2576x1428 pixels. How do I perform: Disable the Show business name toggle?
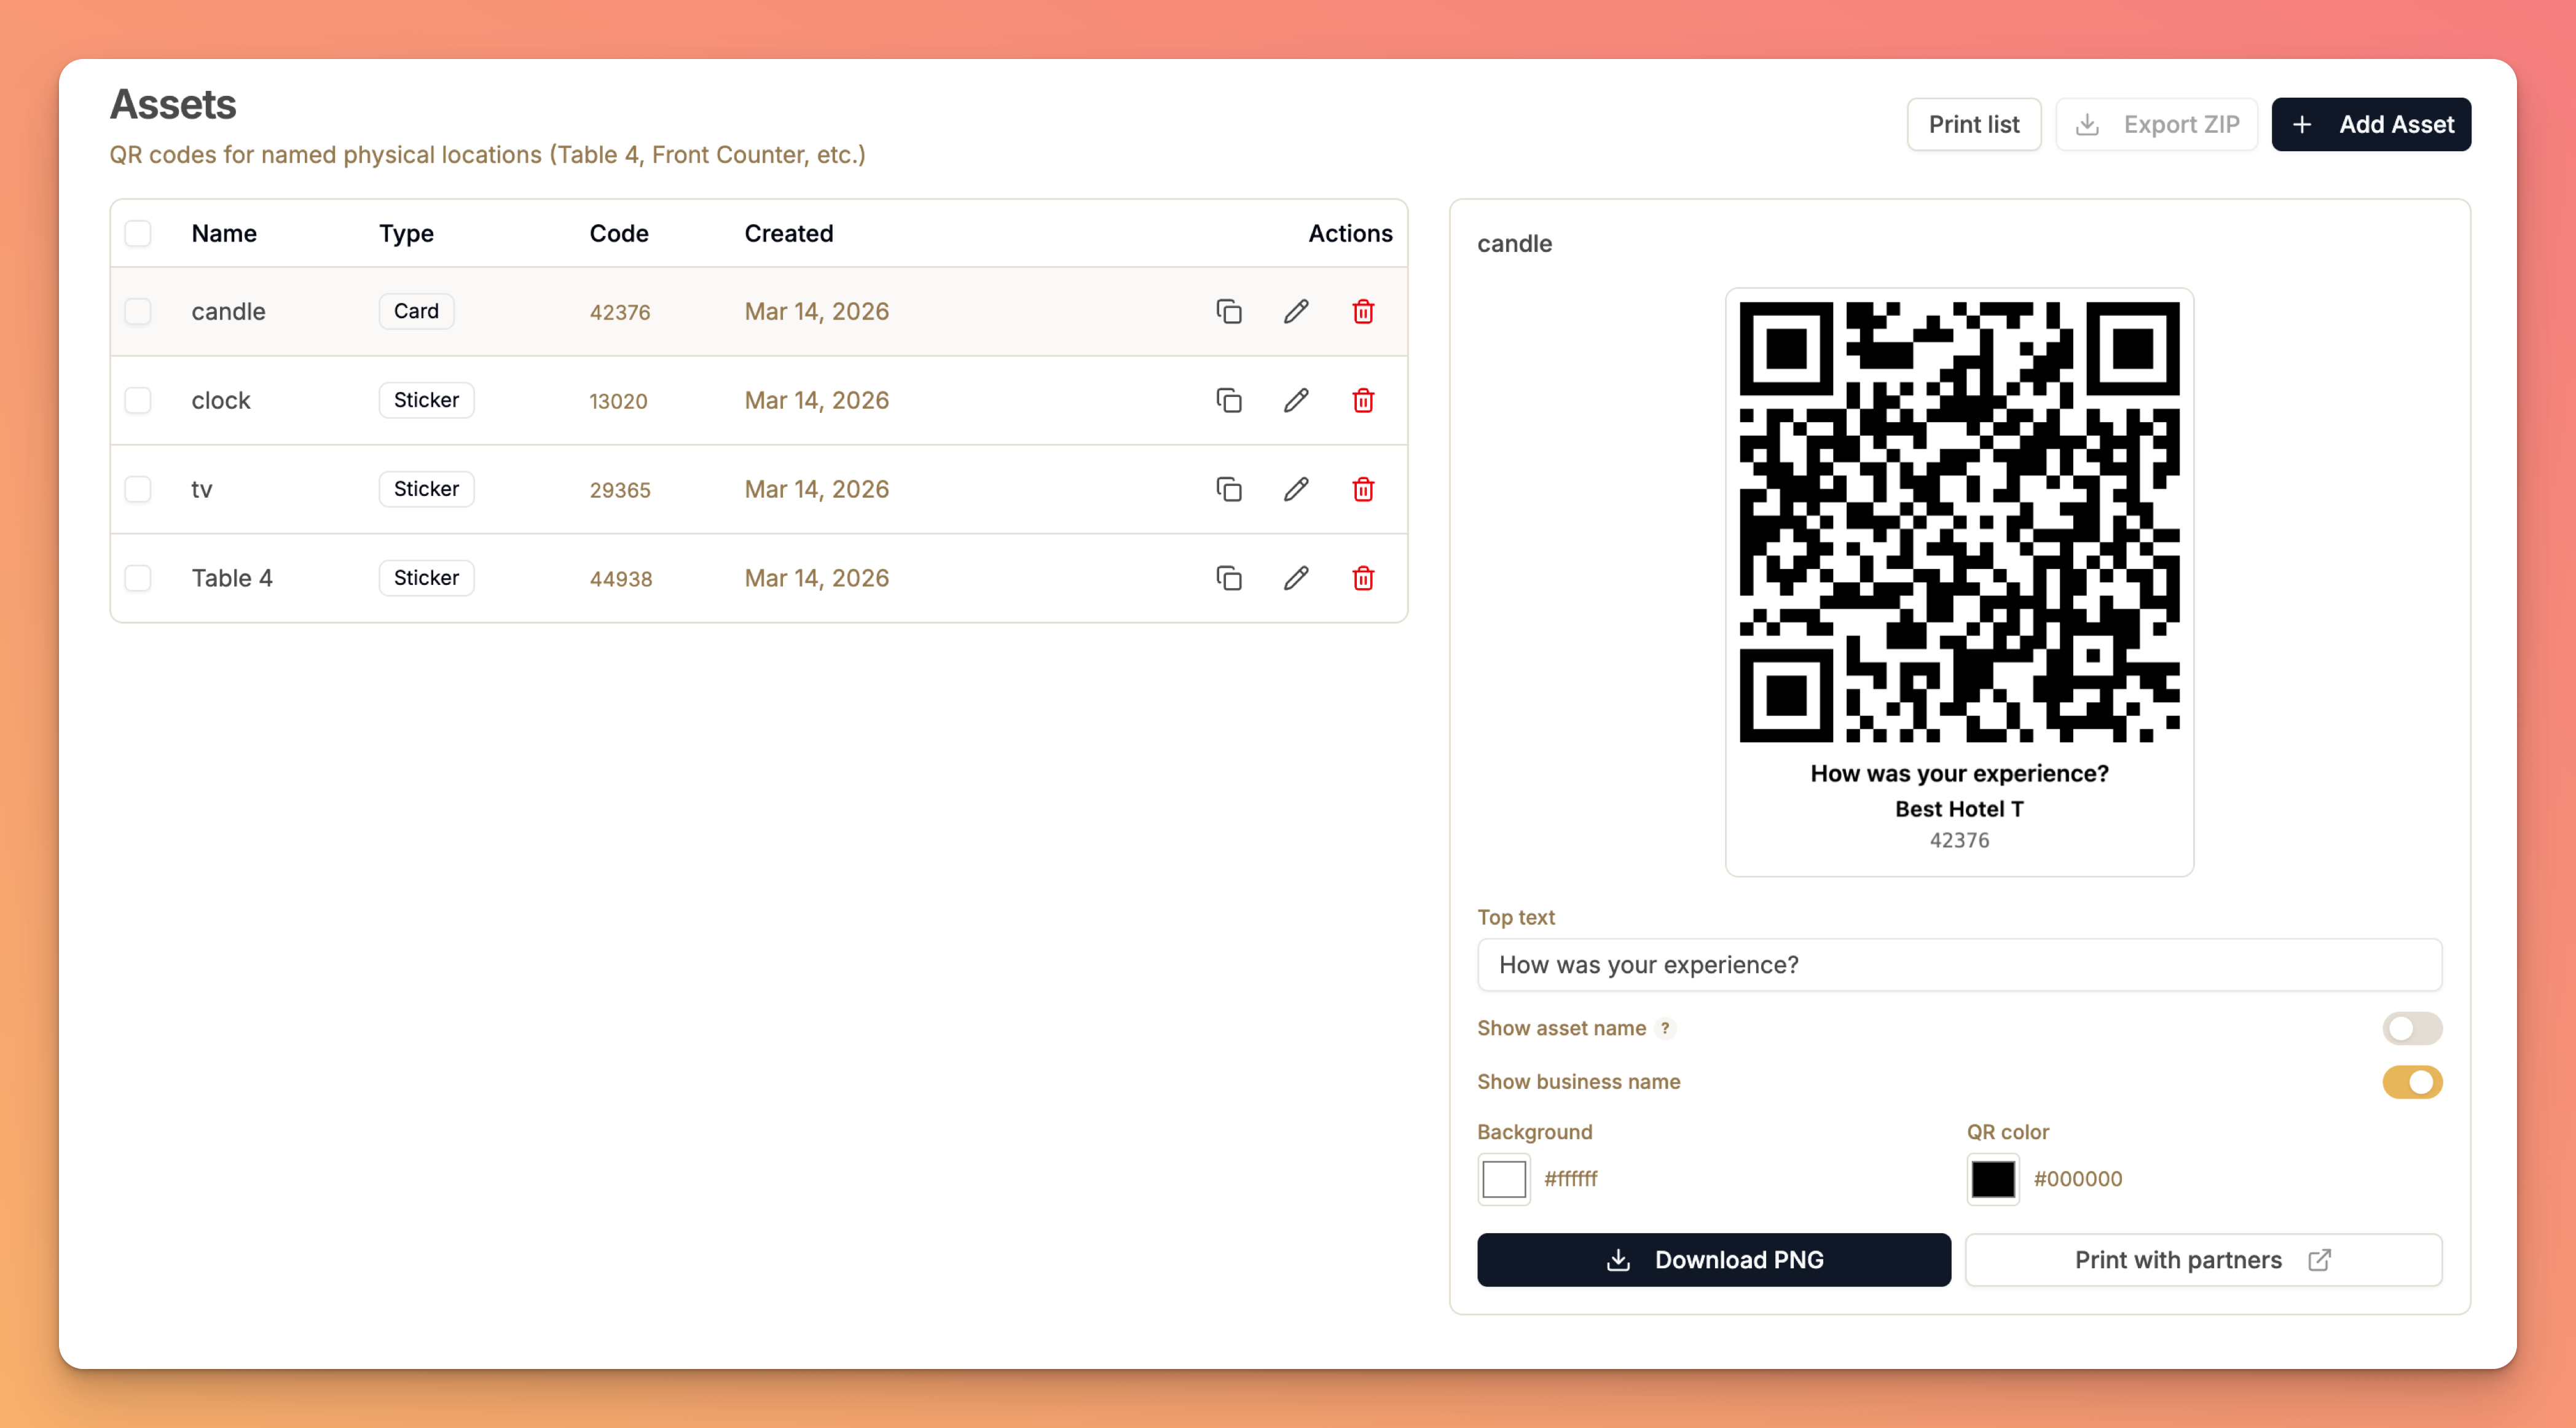tap(2412, 1082)
